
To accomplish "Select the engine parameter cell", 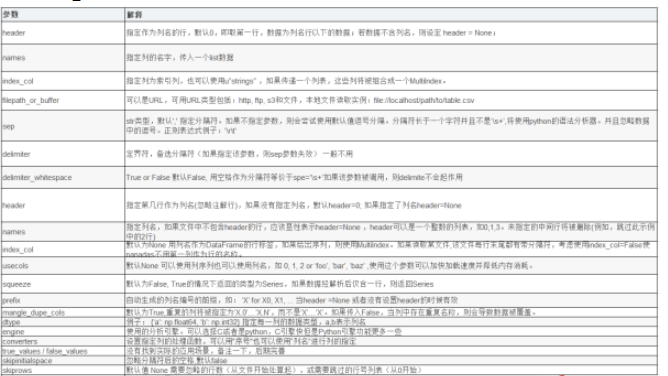I will pos(63,332).
